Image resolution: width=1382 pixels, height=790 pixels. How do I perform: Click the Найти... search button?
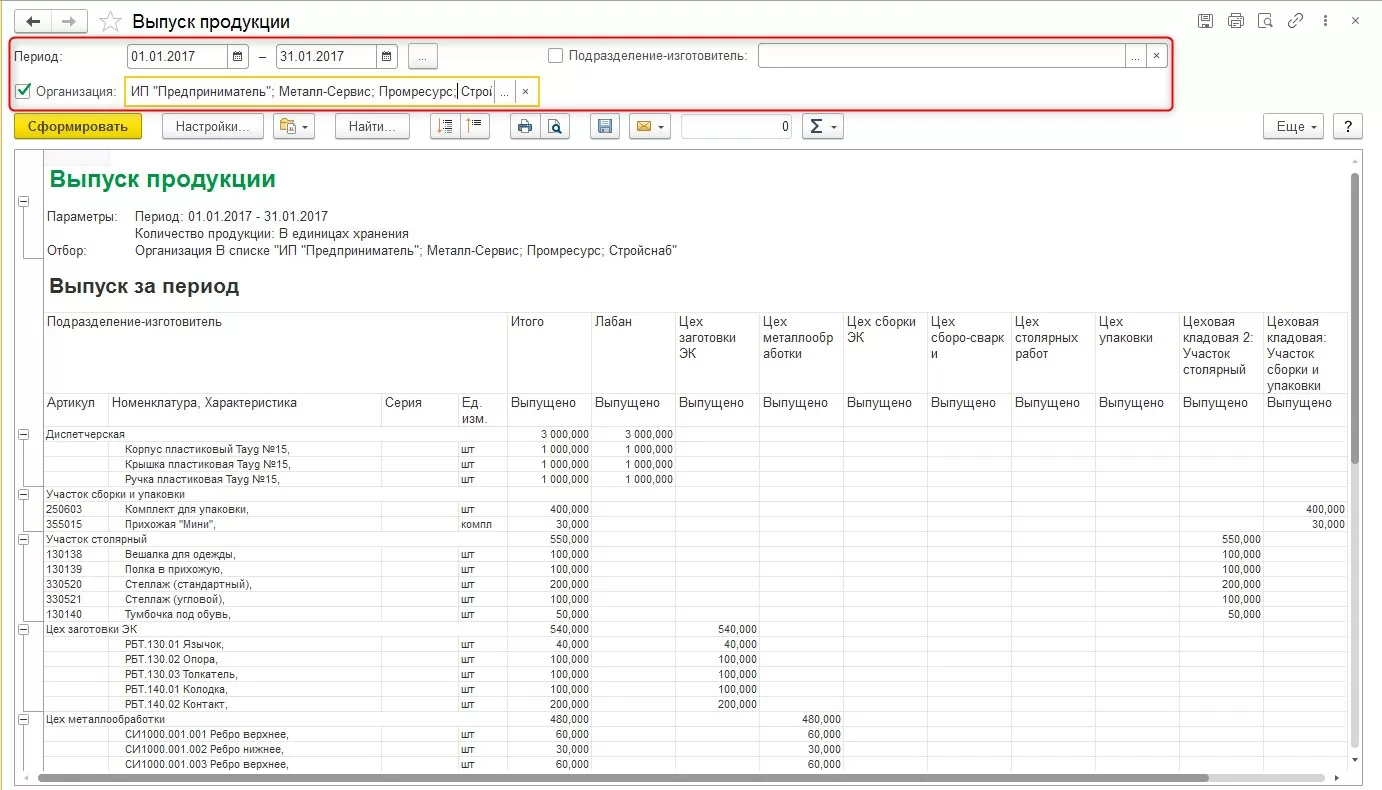372,127
